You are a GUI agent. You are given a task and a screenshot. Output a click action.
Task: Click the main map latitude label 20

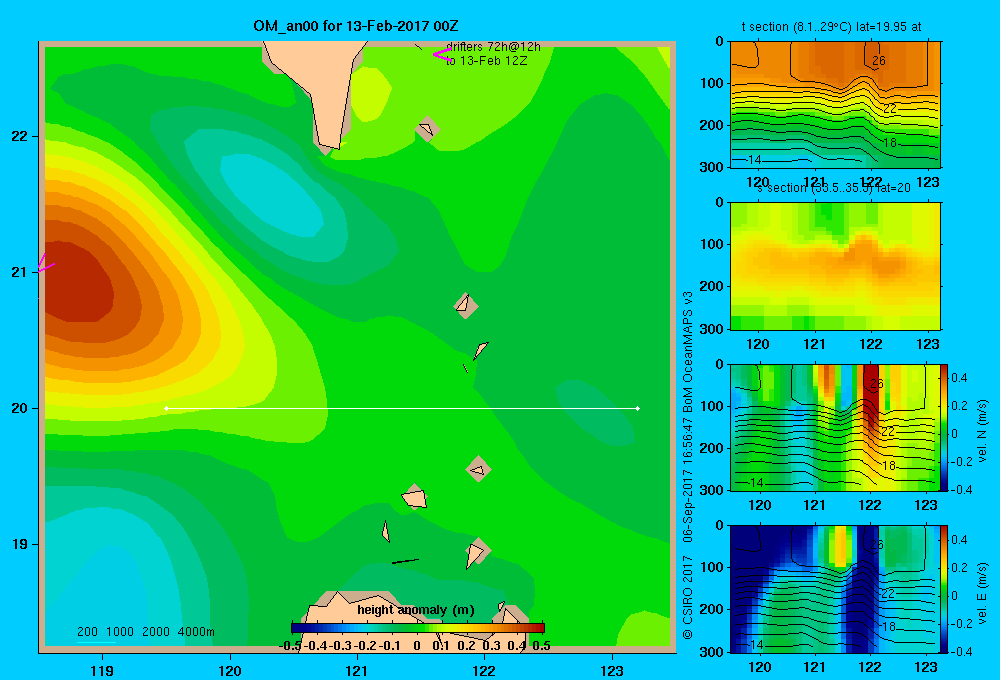[19, 408]
